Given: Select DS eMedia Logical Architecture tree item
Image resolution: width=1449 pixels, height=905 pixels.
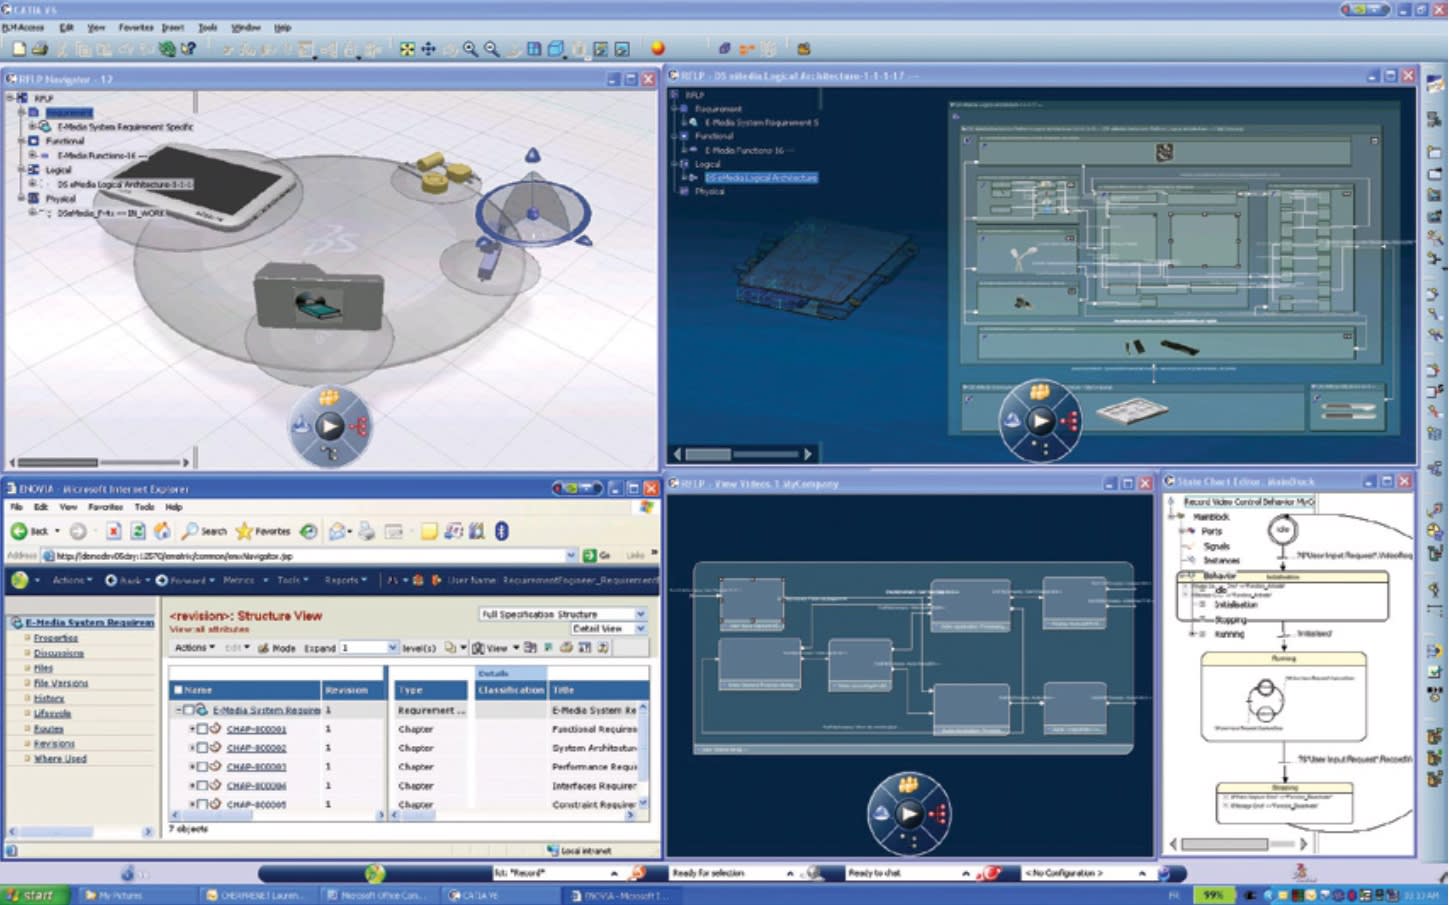Looking at the screenshot, I should pyautogui.click(x=761, y=178).
